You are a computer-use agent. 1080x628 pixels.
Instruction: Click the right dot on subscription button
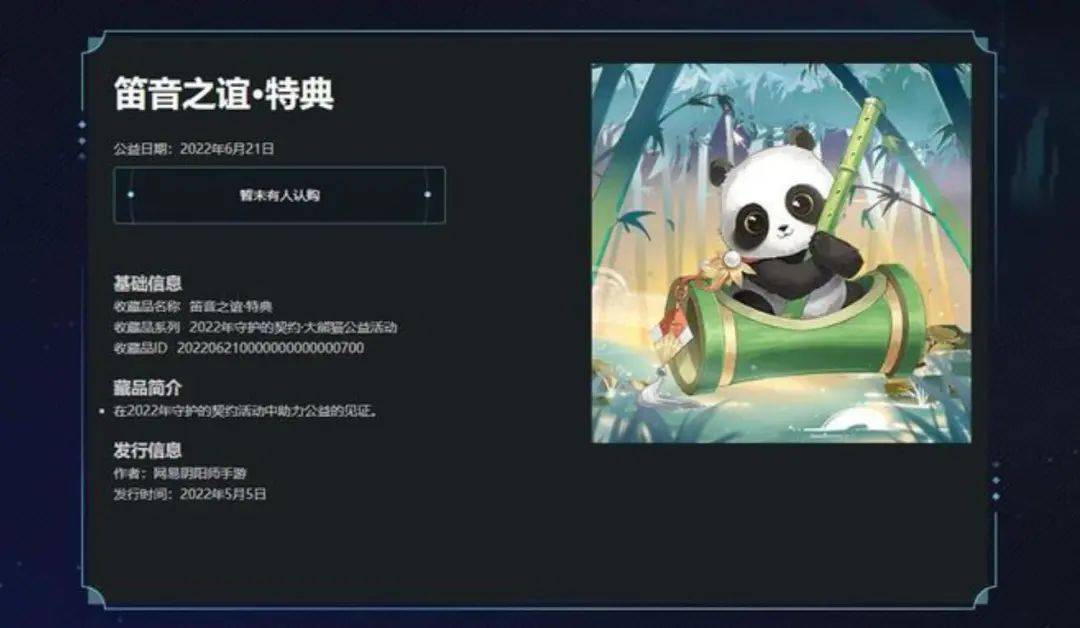[x=428, y=195]
